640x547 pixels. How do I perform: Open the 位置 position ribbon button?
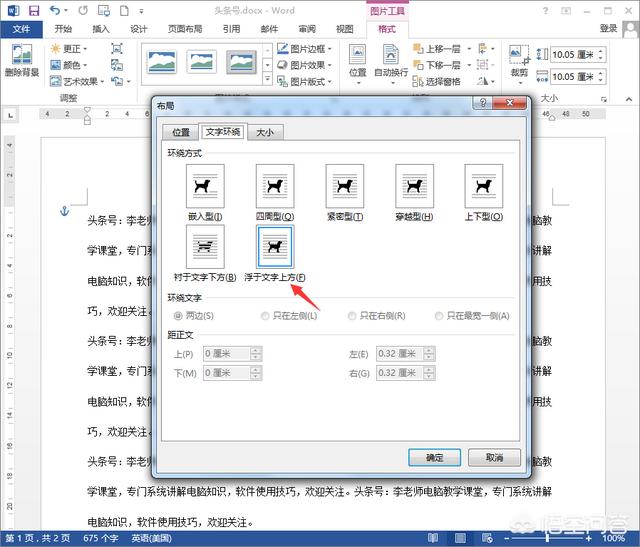[x=358, y=64]
